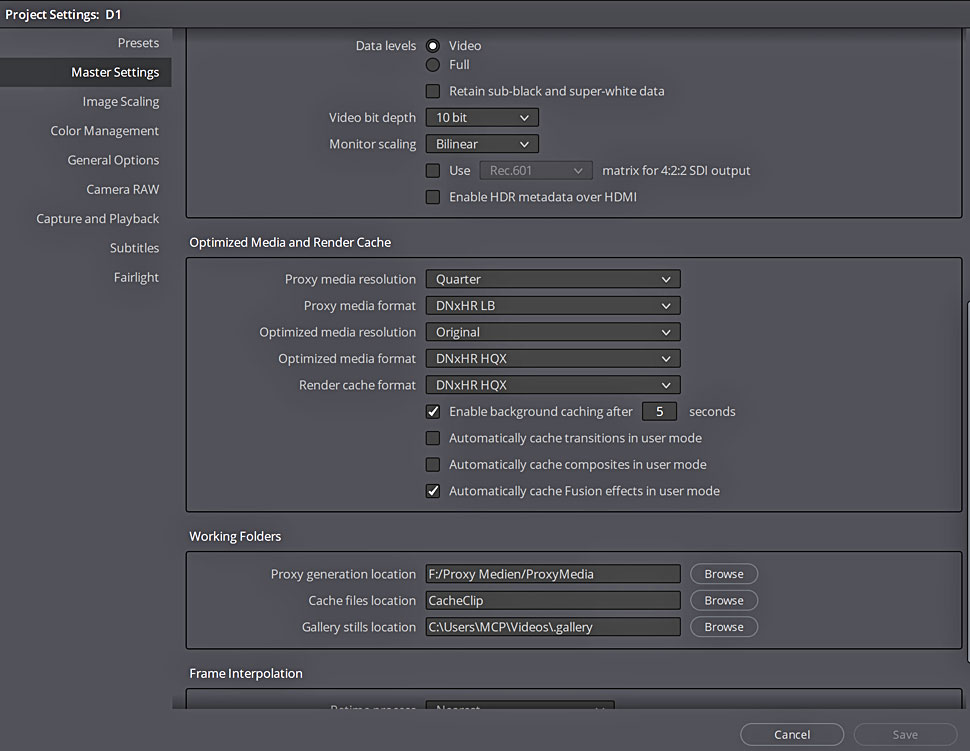The image size is (970, 751).
Task: Select Master Settings in the sidebar
Action: [x=85, y=72]
